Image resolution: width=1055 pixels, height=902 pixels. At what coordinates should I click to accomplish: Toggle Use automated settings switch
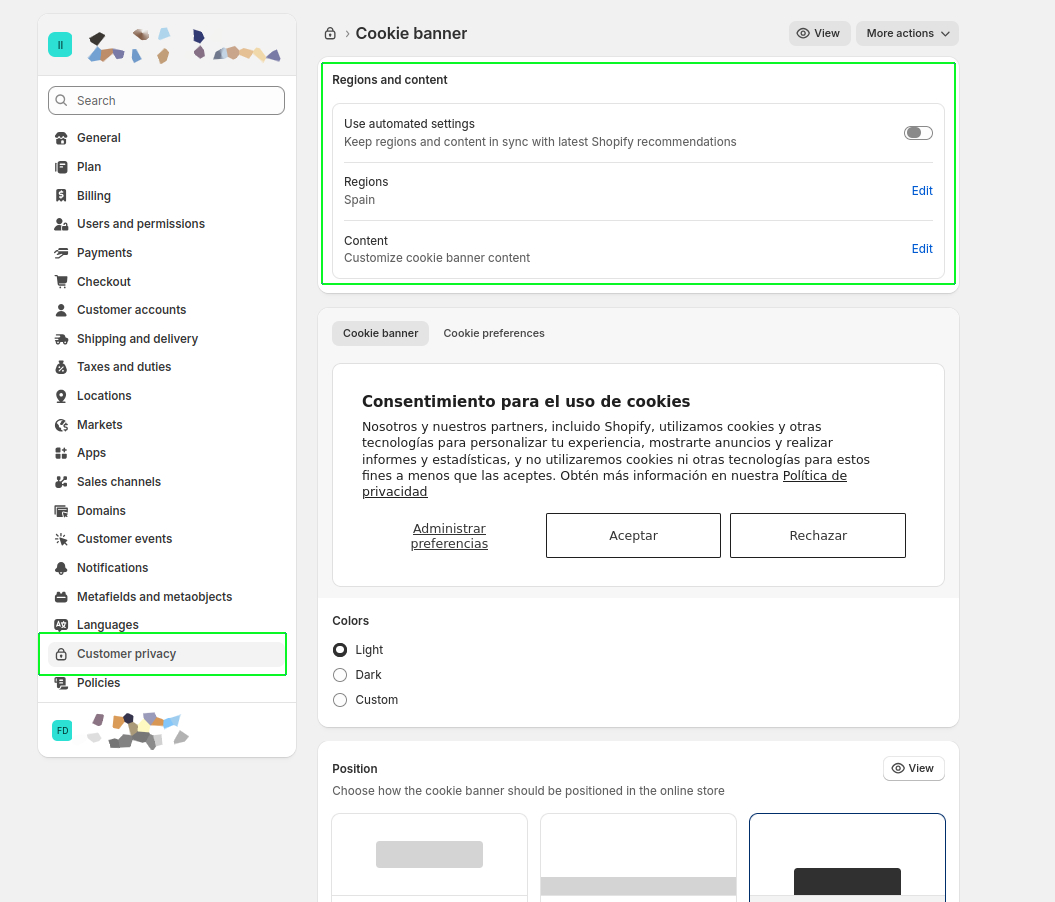[918, 133]
